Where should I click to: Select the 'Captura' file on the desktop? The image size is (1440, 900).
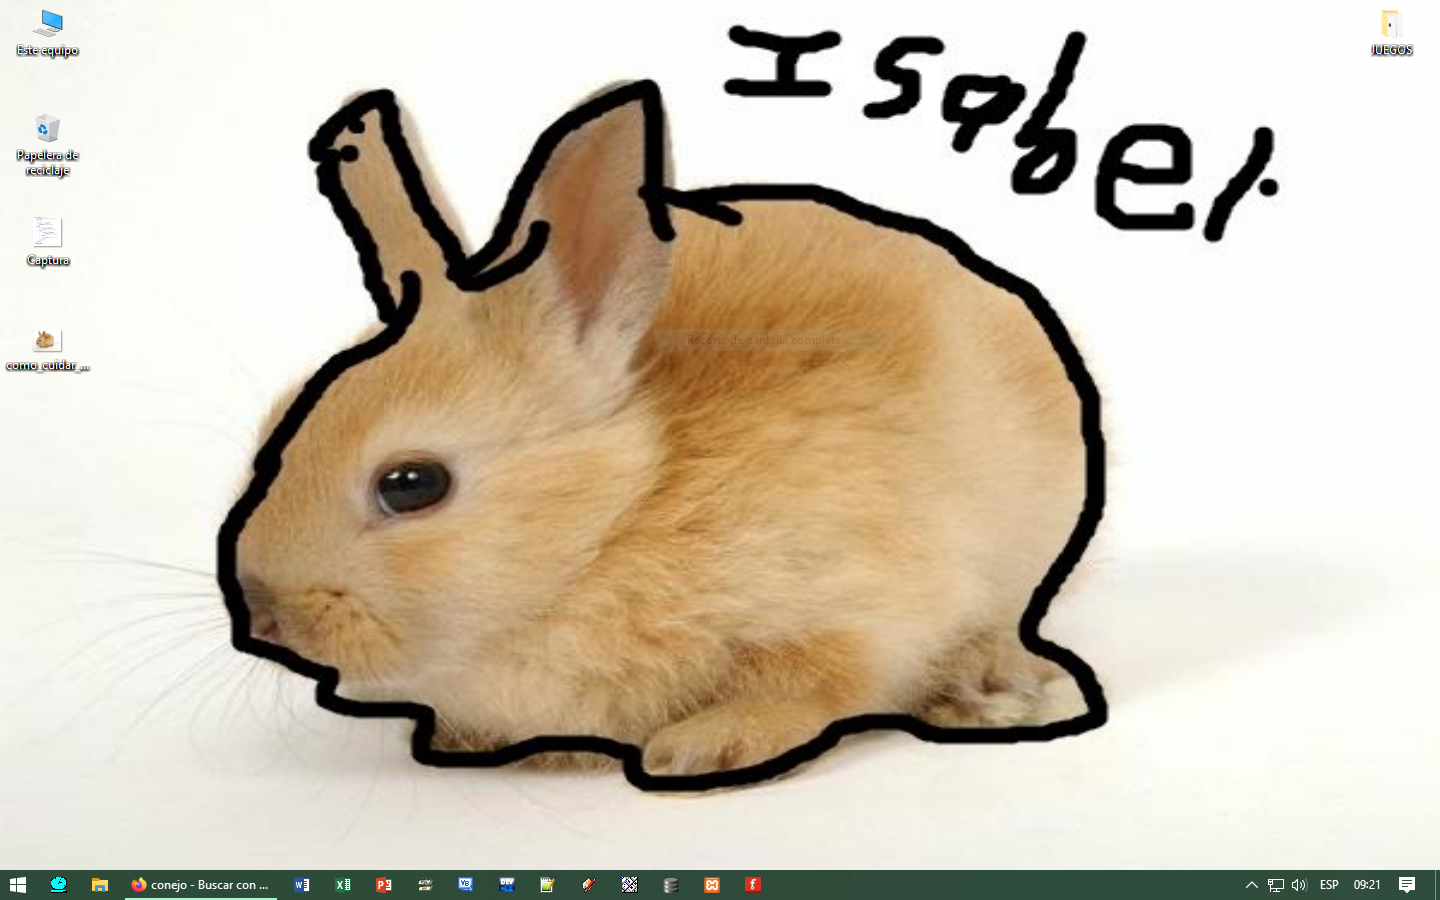(48, 242)
